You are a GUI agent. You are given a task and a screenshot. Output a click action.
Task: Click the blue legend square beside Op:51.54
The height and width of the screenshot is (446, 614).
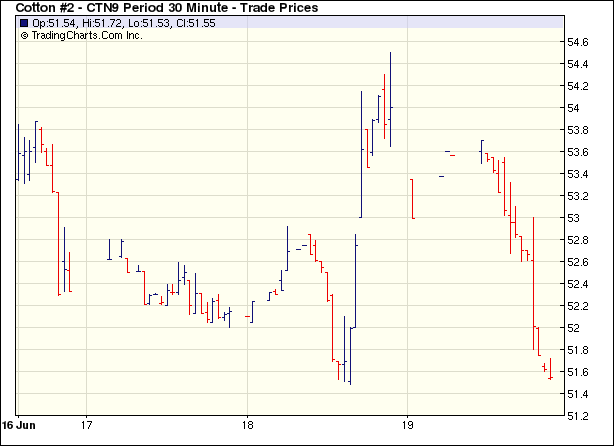tap(24, 22)
